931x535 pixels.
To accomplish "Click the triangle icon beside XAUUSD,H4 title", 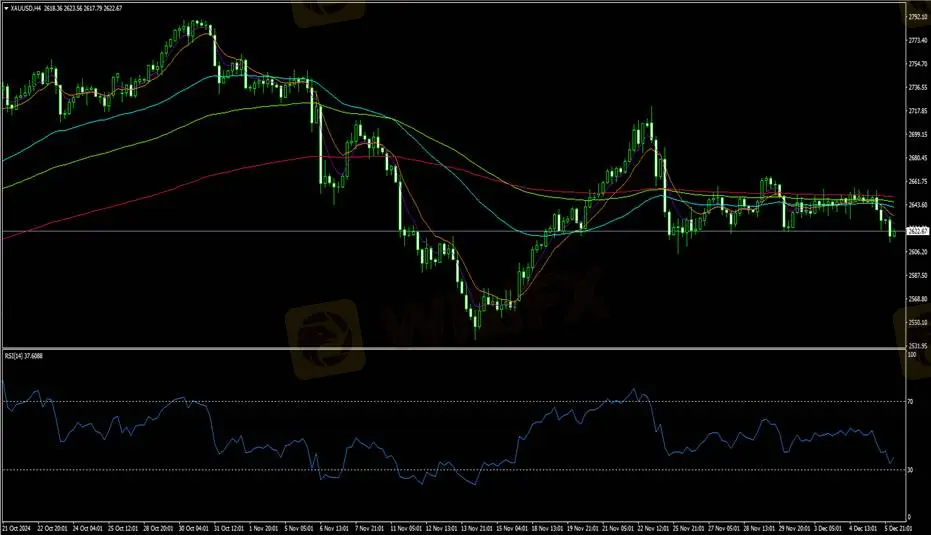I will pos(6,9).
